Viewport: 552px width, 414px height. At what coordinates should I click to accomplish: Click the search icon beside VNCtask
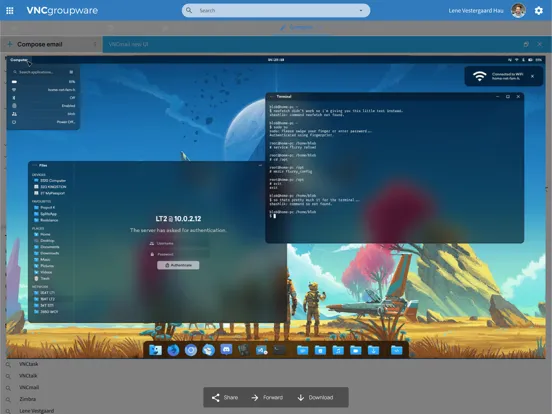point(8,365)
